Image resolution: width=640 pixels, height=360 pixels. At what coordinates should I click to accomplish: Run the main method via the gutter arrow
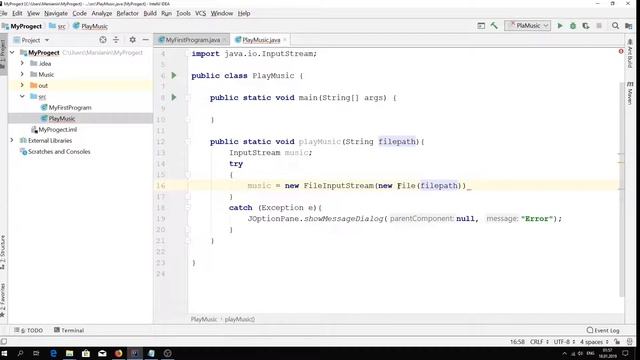174,98
